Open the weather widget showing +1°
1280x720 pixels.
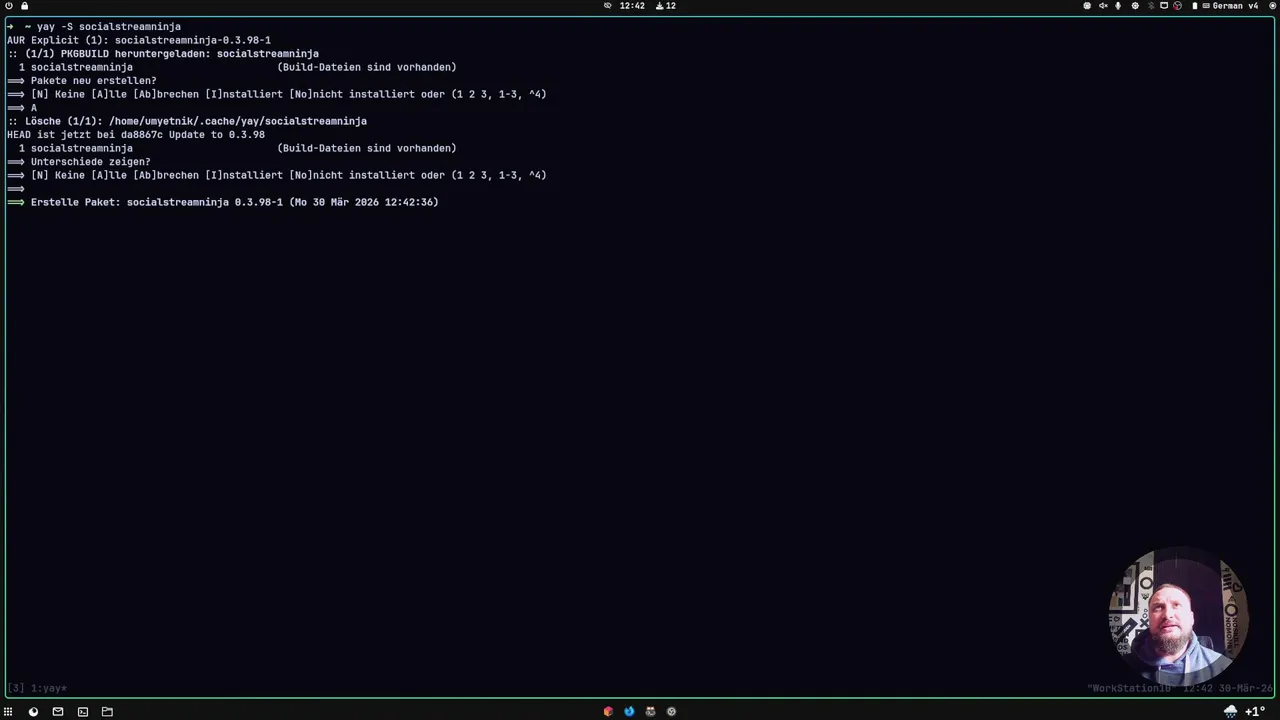tap(1245, 712)
